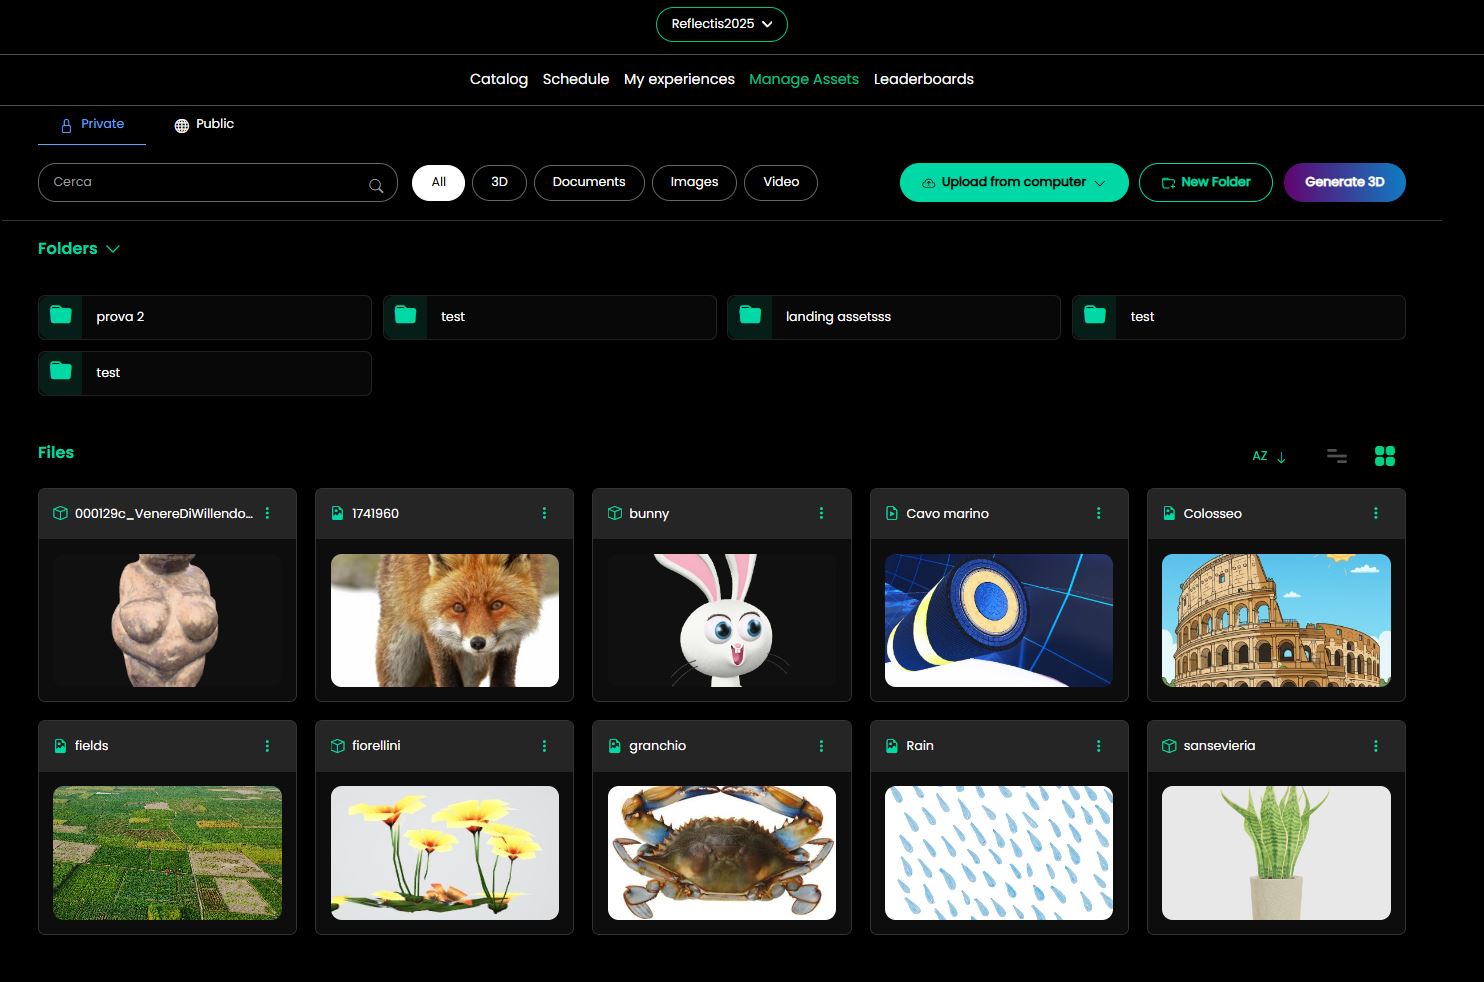Change AZ sort order
The image size is (1484, 982).
pyautogui.click(x=1268, y=456)
